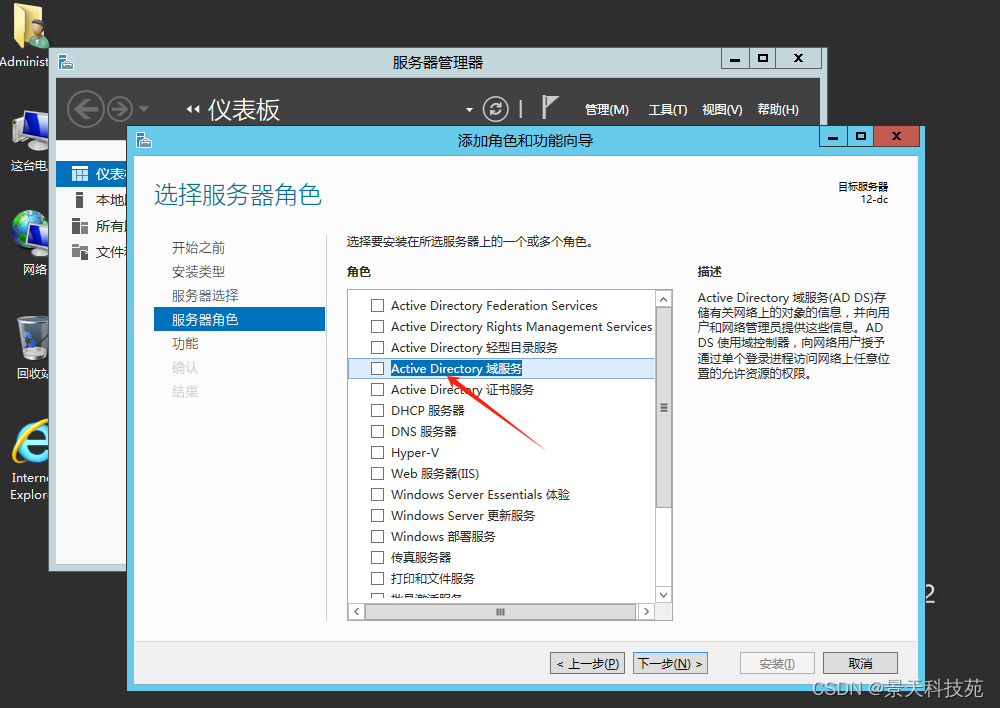1000x708 pixels.
Task: Check Active Directory Federation Services
Action: tap(378, 306)
